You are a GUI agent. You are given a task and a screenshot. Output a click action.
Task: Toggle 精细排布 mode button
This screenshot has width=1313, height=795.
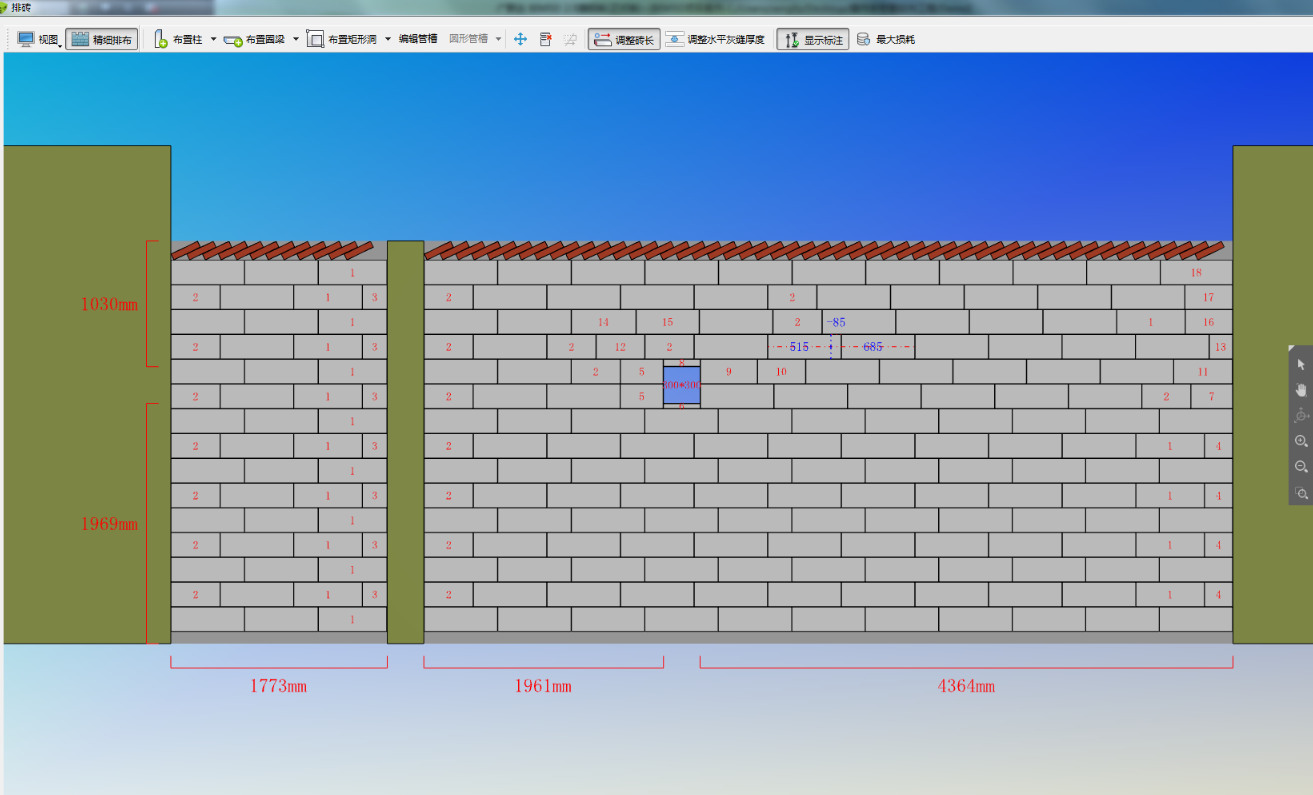(x=102, y=40)
